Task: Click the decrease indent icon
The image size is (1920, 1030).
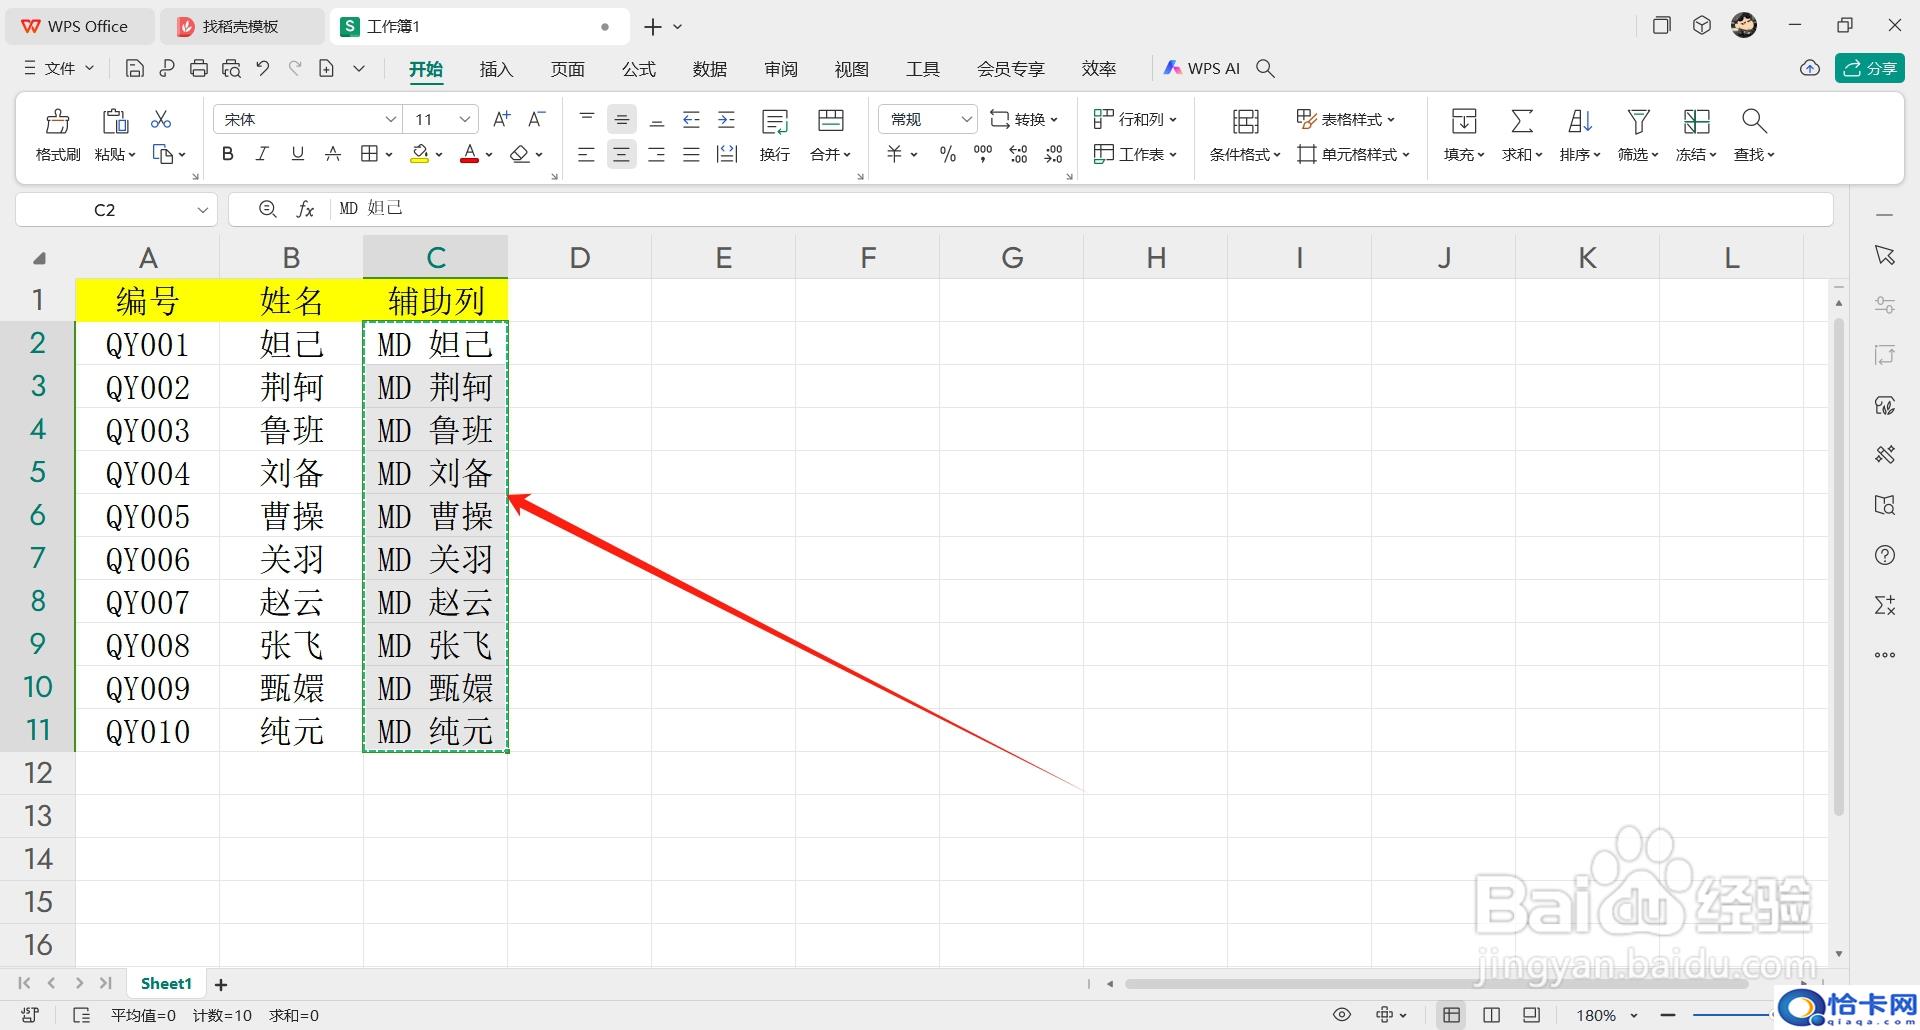Action: pos(691,119)
